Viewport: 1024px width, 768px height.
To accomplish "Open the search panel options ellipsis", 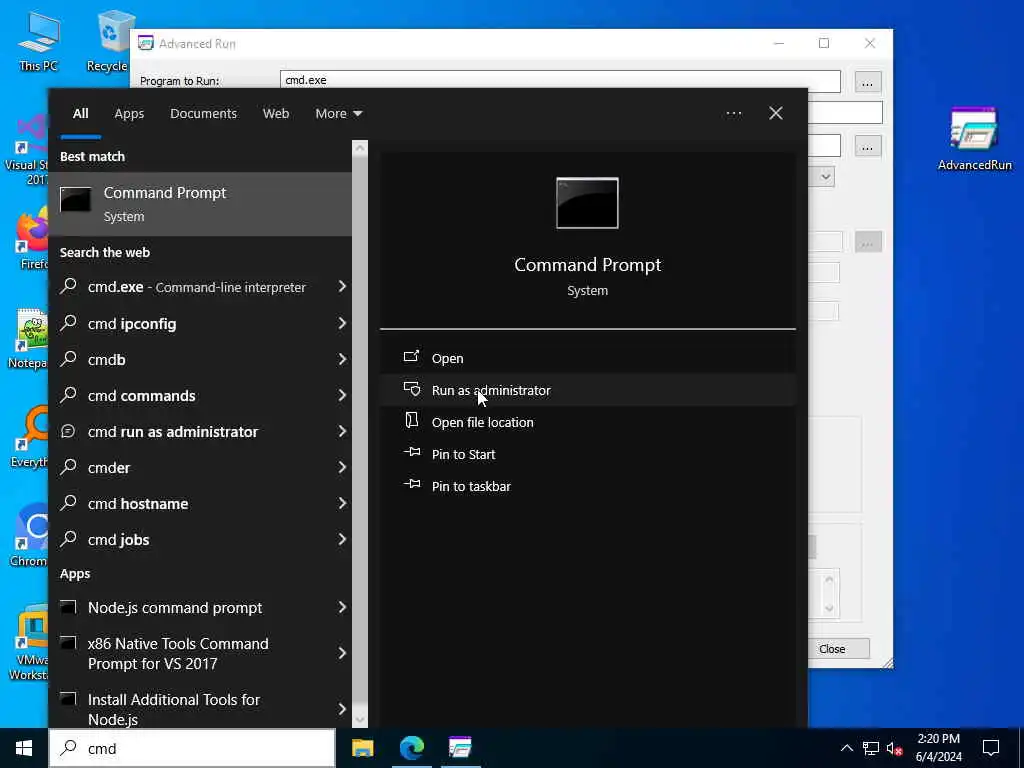I will pyautogui.click(x=733, y=114).
